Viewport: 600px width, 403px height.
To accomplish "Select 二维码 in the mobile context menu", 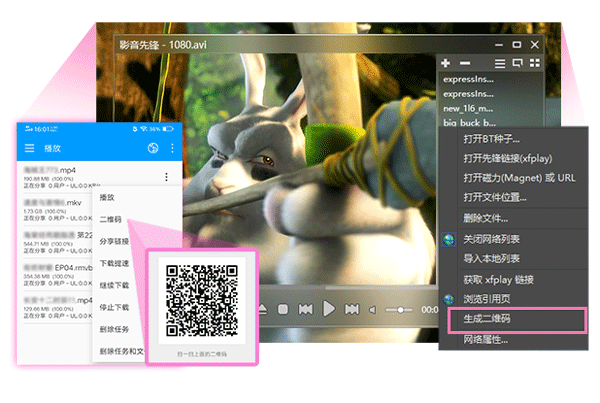I will [111, 219].
